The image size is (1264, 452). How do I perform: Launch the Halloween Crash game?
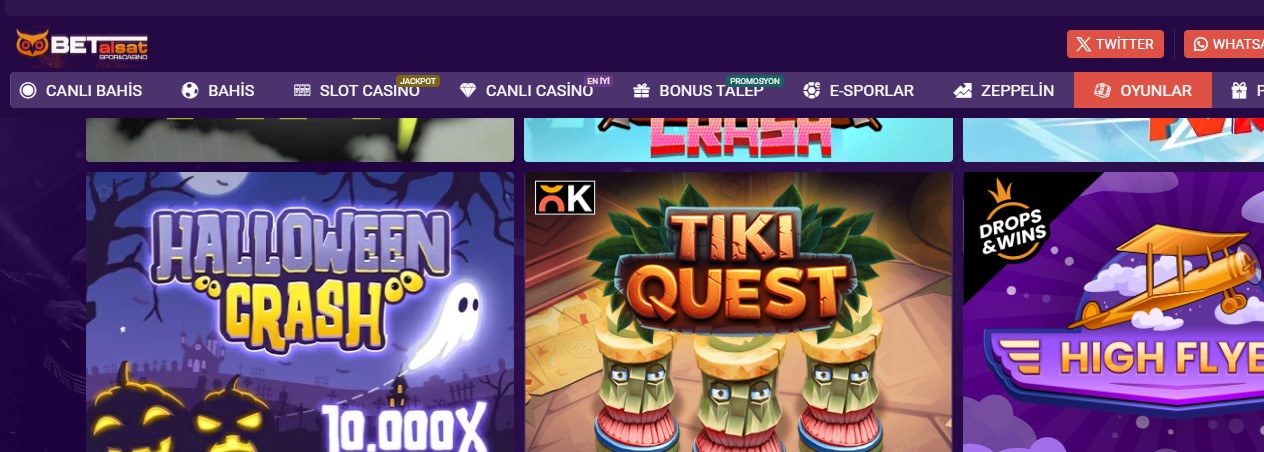300,312
